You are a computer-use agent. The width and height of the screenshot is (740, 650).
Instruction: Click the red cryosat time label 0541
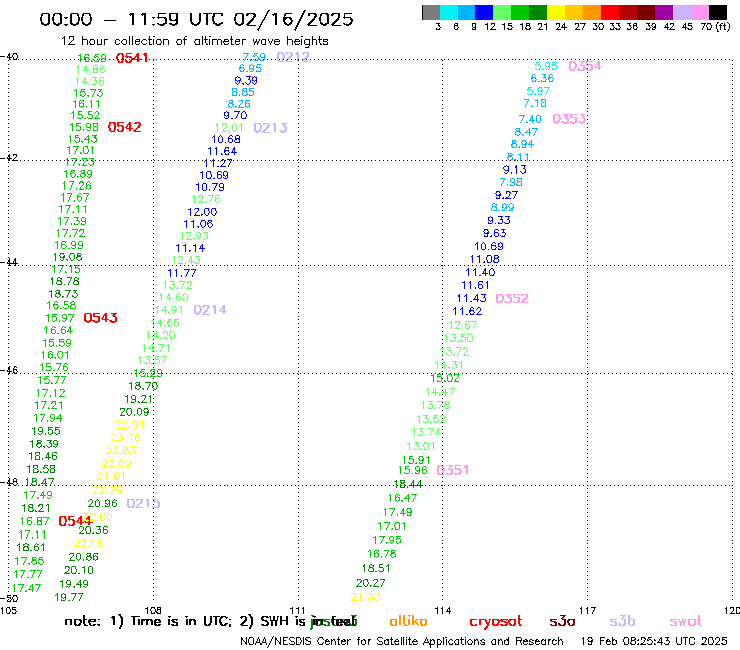(x=132, y=58)
